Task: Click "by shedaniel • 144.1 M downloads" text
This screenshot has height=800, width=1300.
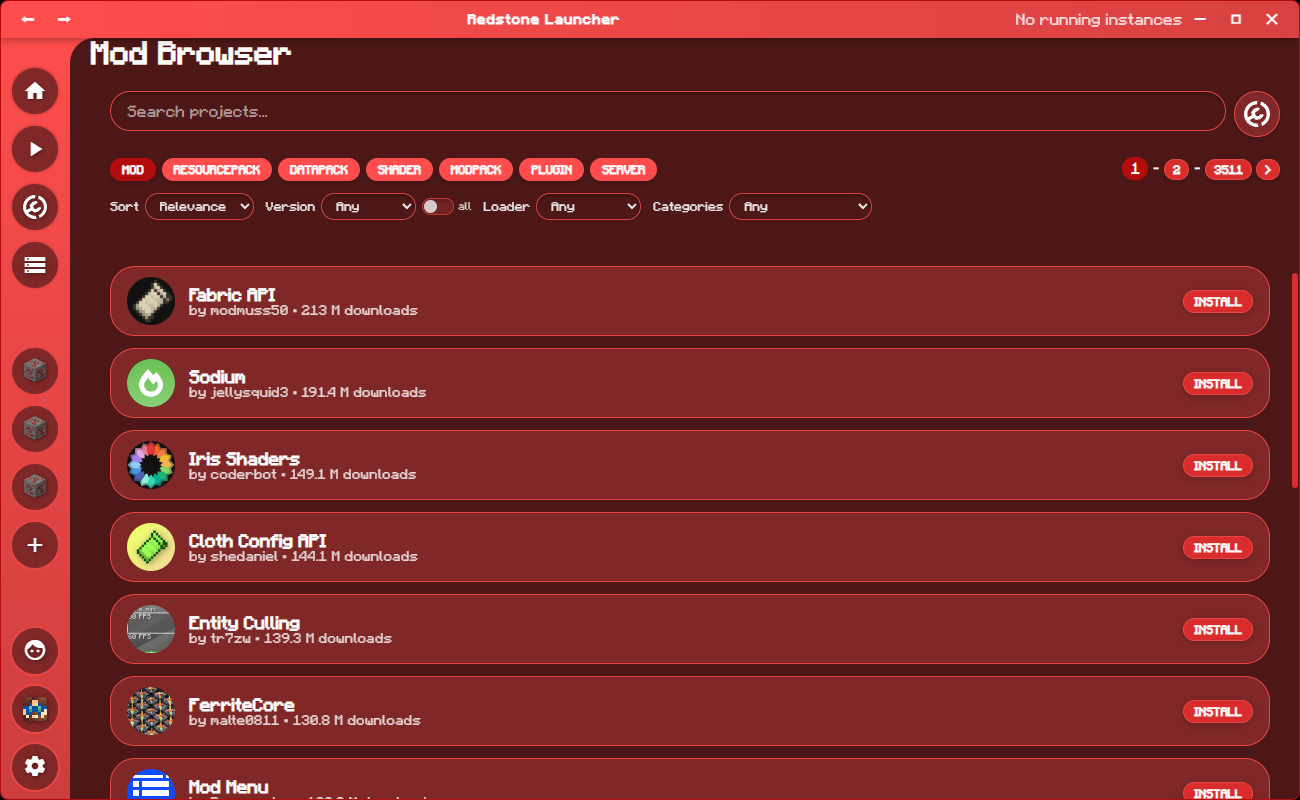Action: coord(304,557)
